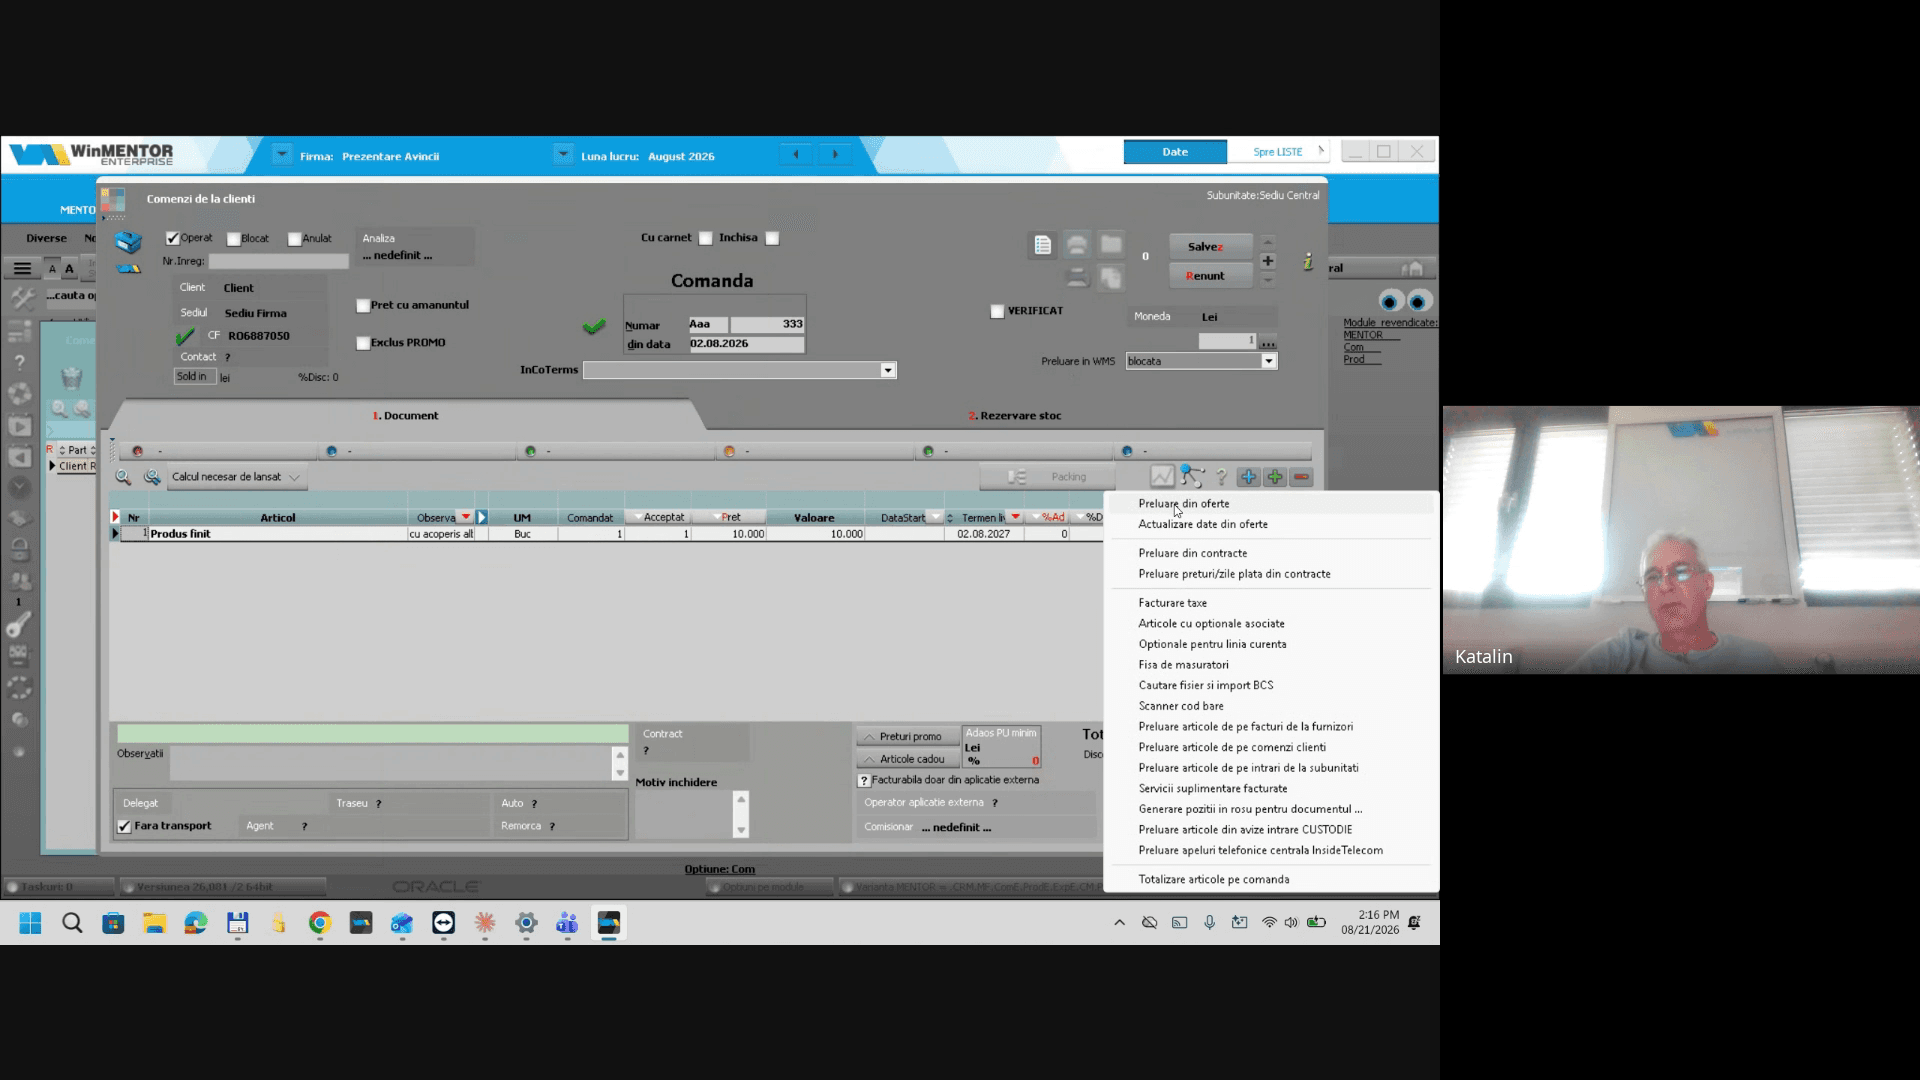Click the magnifier search icon above the grid
The height and width of the screenshot is (1080, 1920).
pos(123,477)
